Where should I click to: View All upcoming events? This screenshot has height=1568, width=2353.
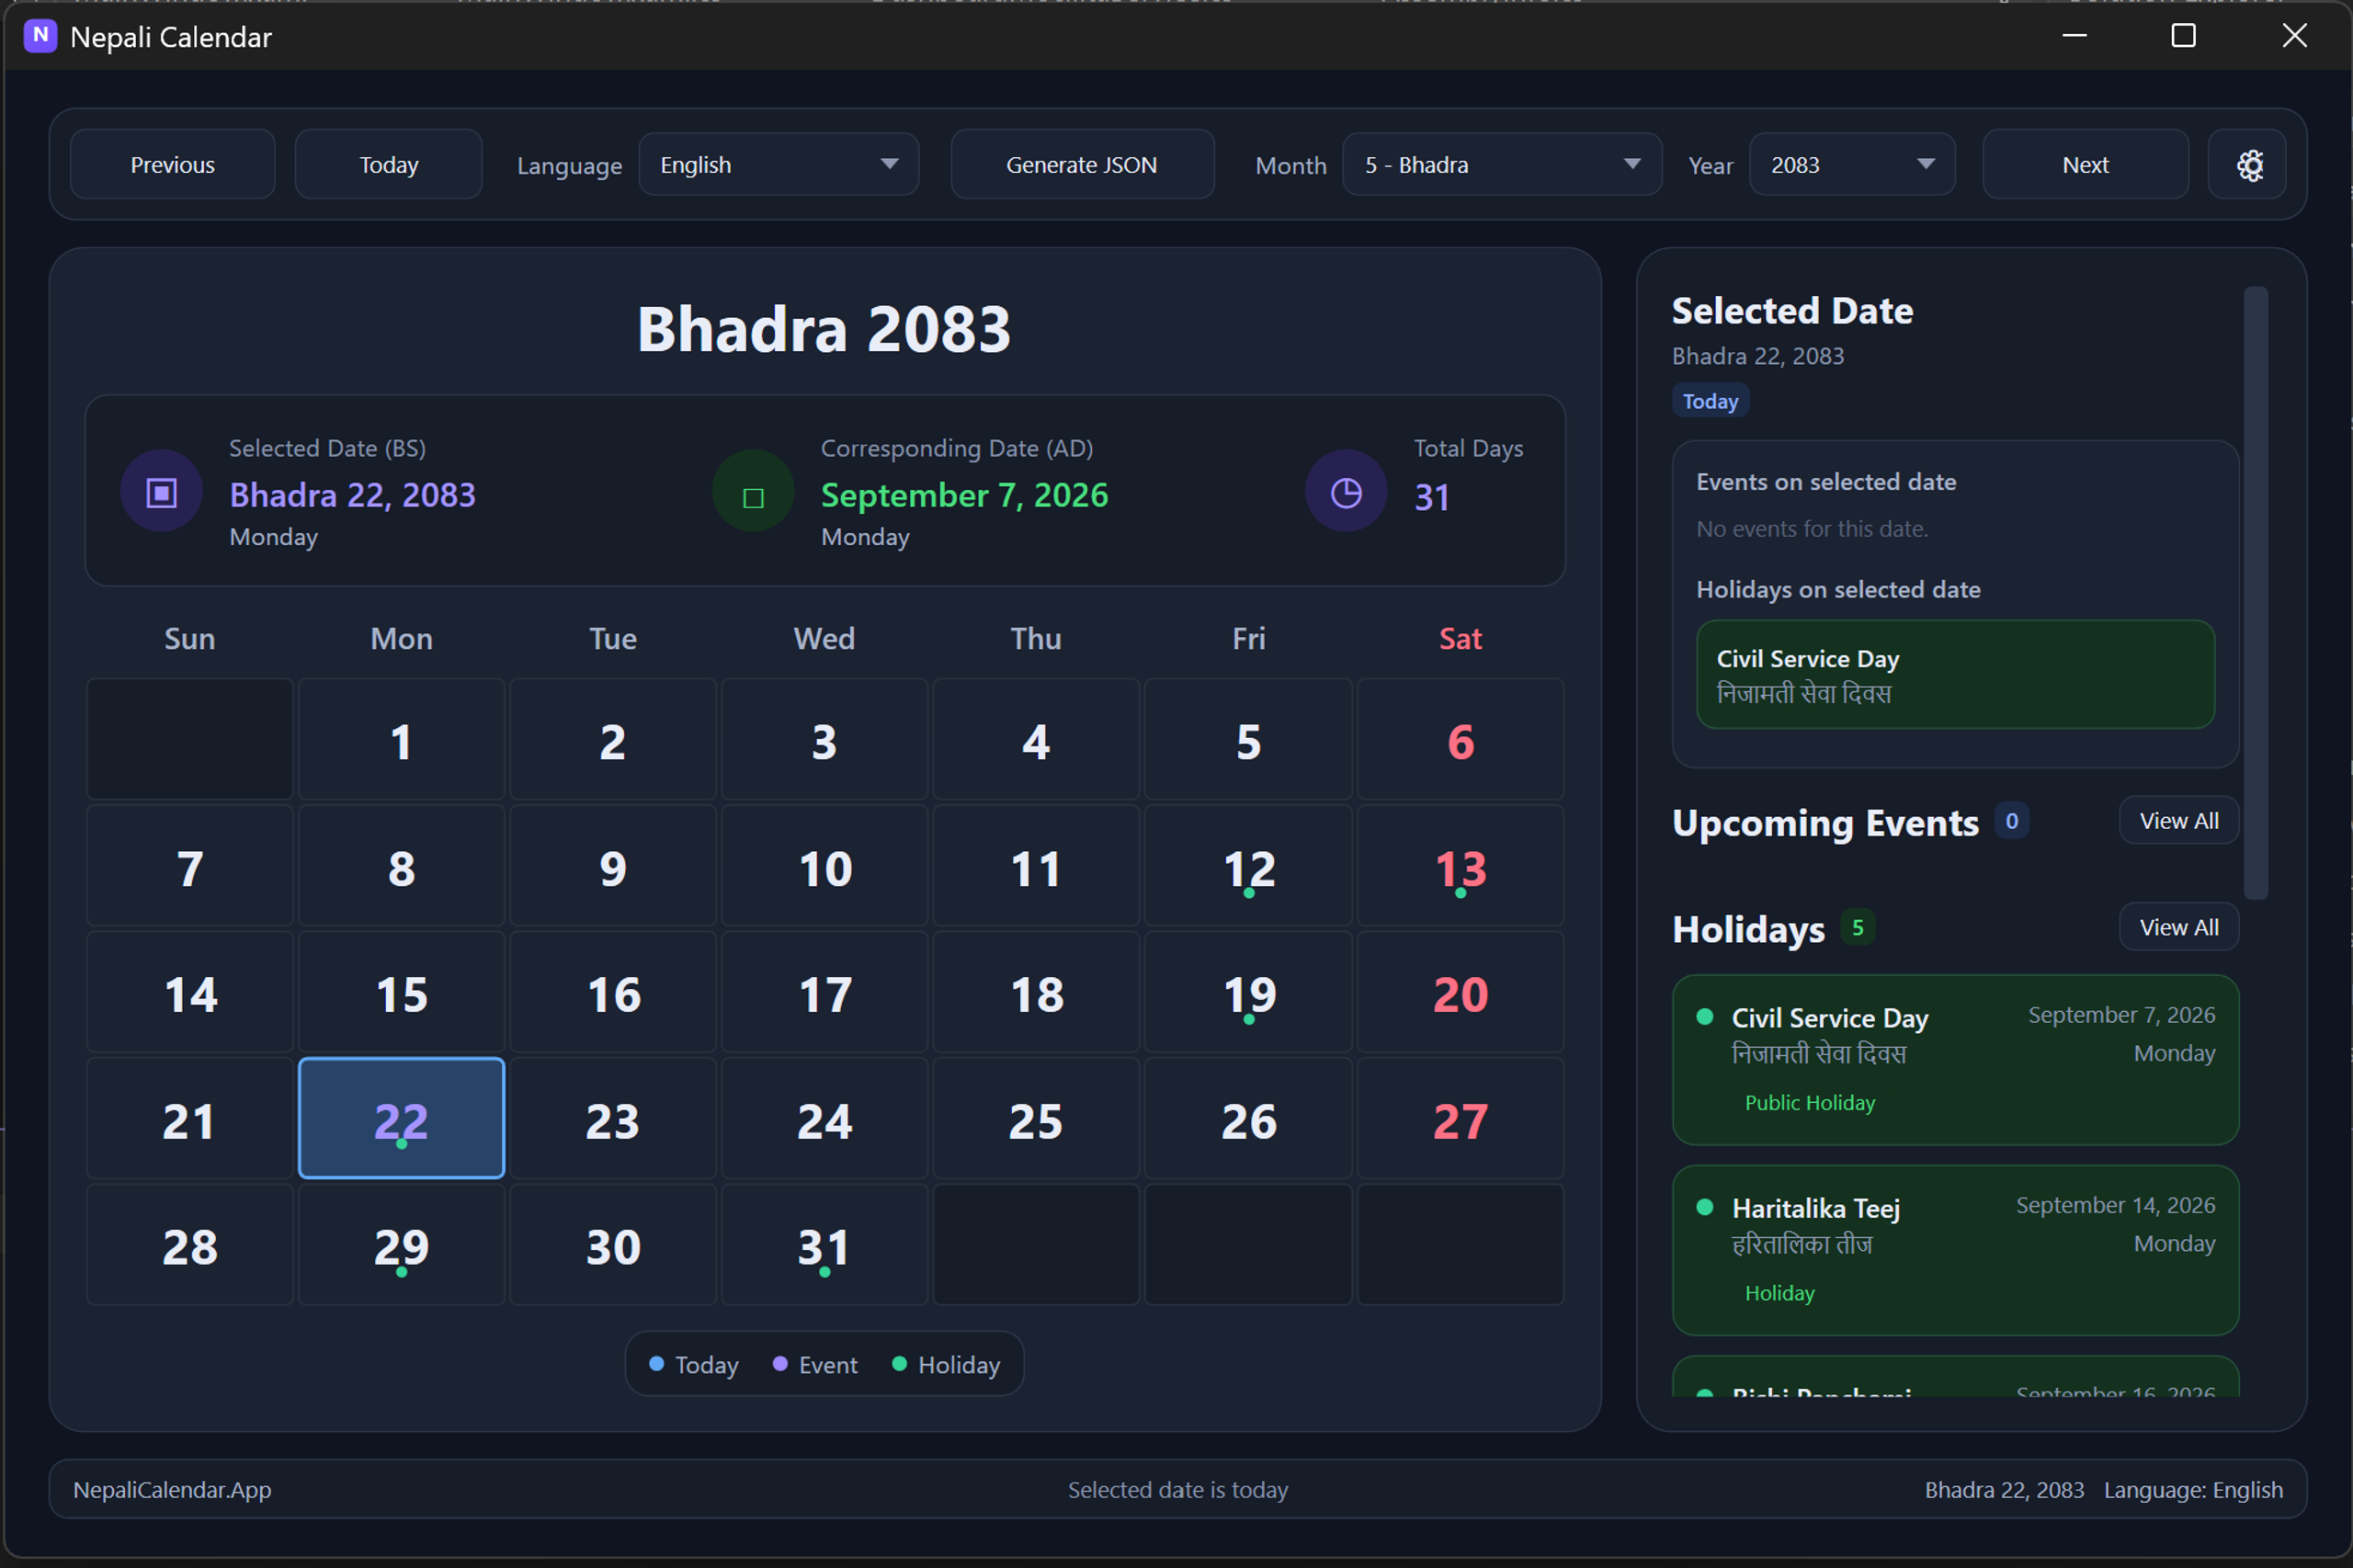2178,821
